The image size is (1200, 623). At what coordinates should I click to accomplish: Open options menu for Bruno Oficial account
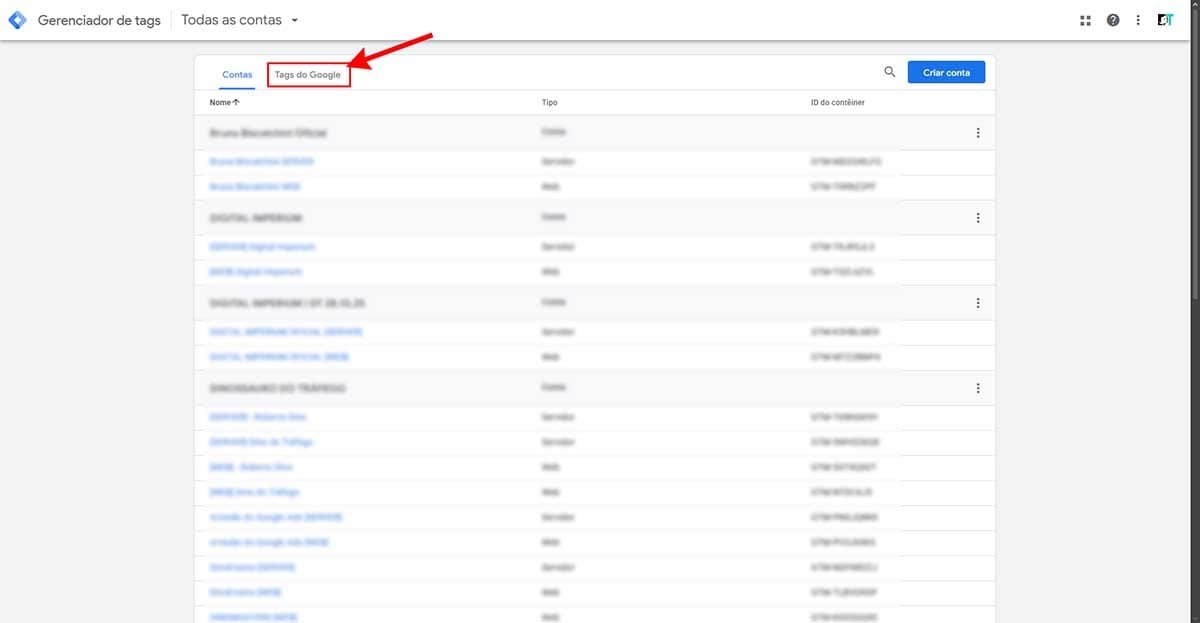click(978, 133)
